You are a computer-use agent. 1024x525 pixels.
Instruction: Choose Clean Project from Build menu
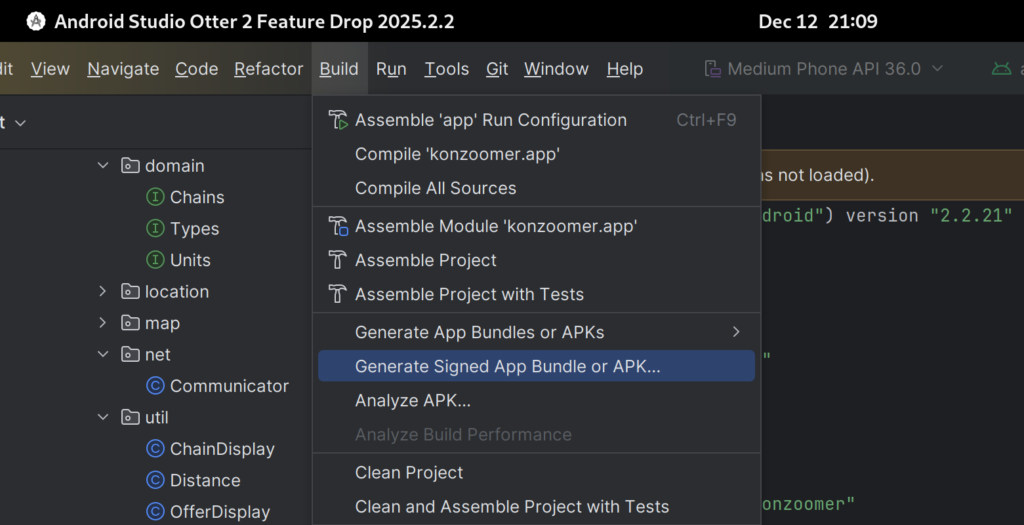click(x=409, y=472)
